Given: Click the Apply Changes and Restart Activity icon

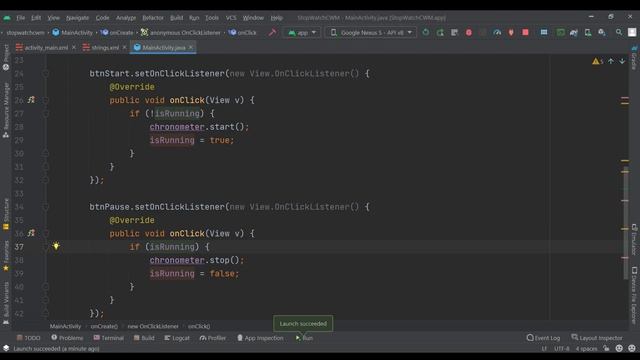Looking at the screenshot, I should coord(440,32).
